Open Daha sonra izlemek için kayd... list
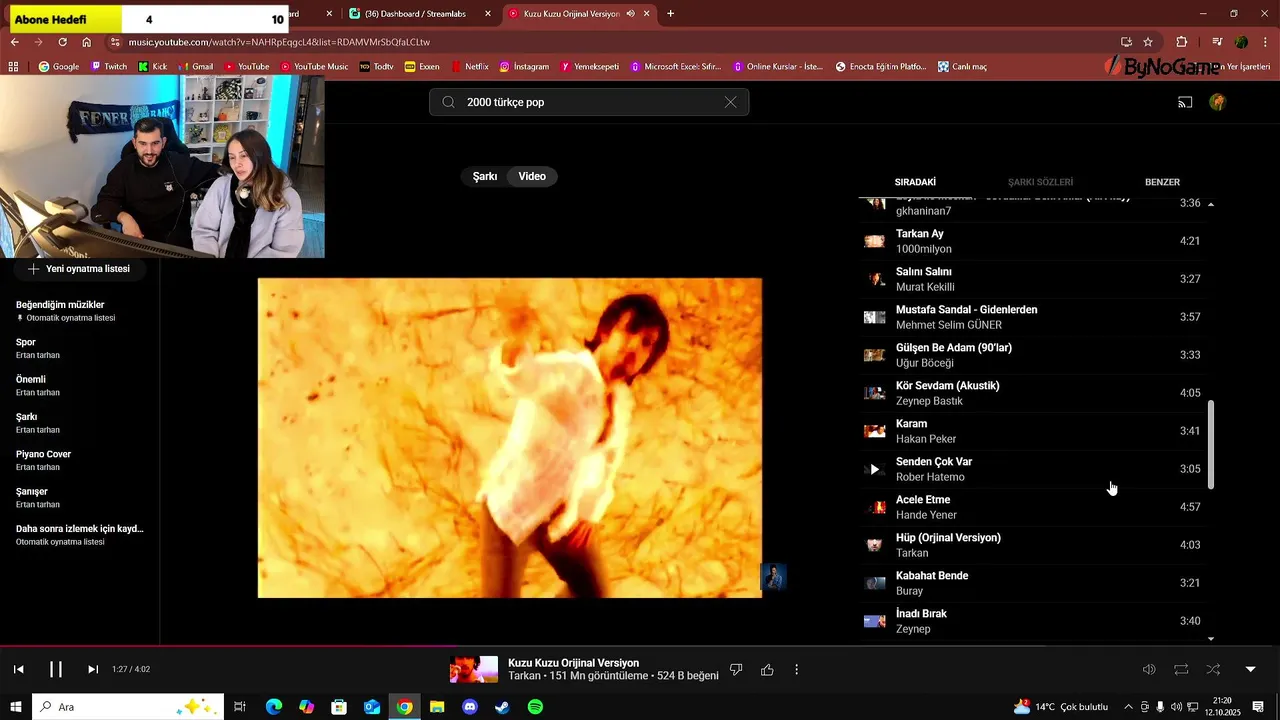Screen dimensions: 1280x720 80,534
